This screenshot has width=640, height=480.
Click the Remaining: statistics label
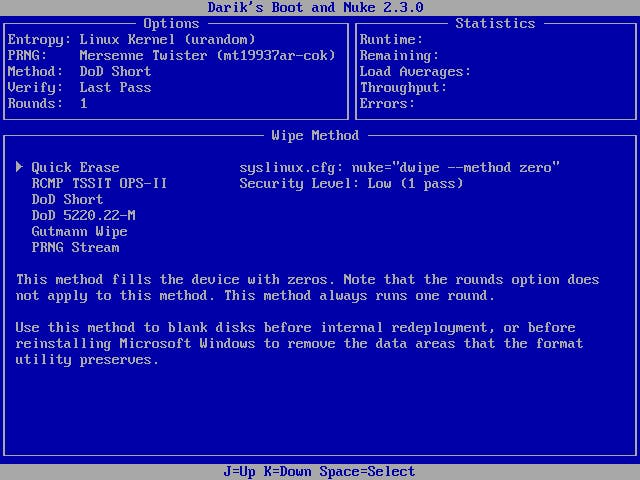point(399,56)
